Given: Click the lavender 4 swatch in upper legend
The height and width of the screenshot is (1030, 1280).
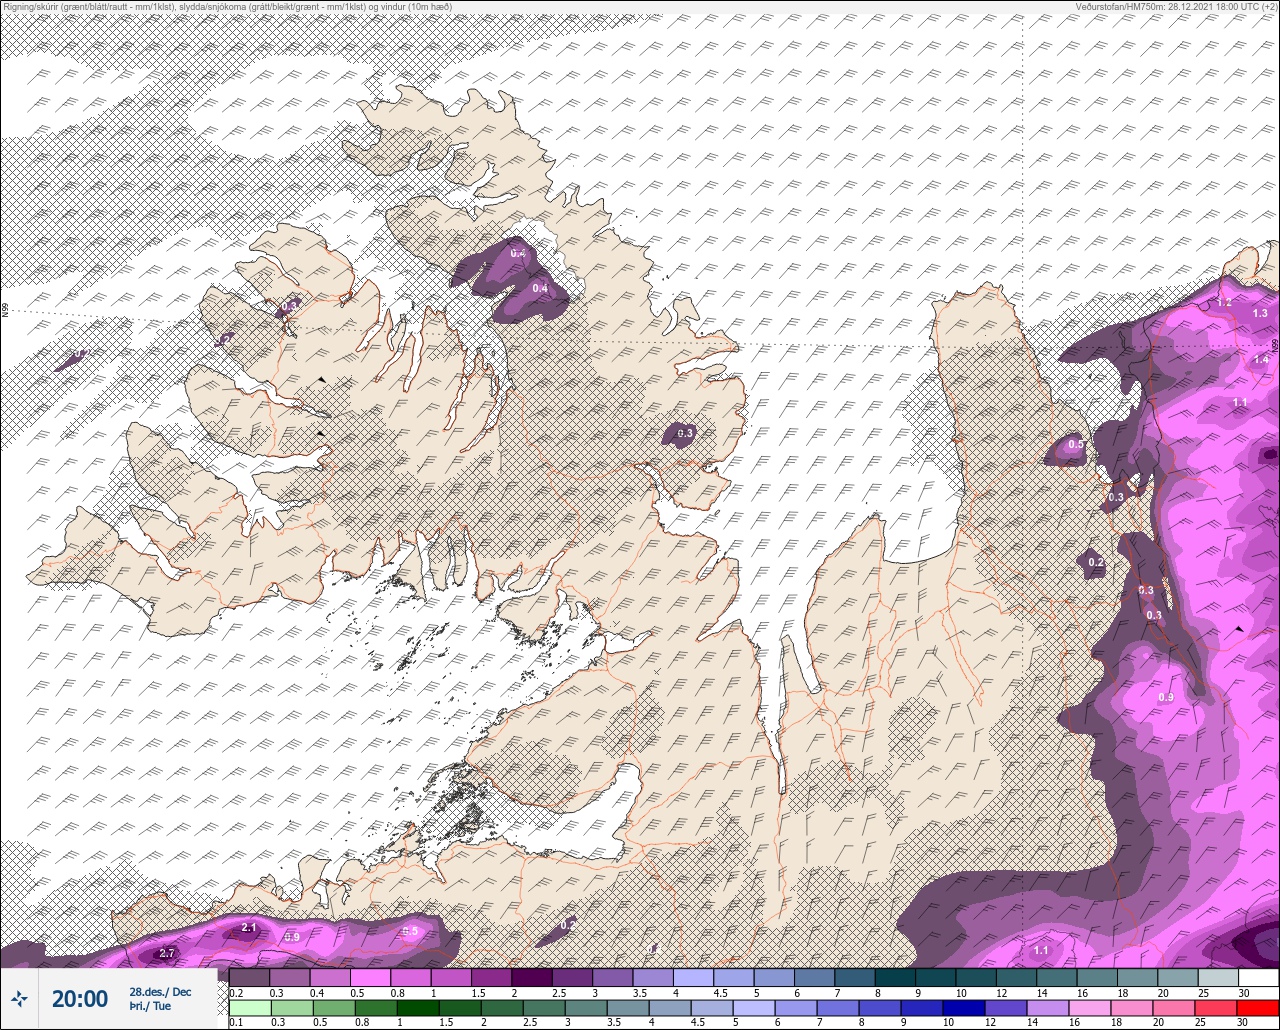Looking at the screenshot, I should click(x=693, y=977).
